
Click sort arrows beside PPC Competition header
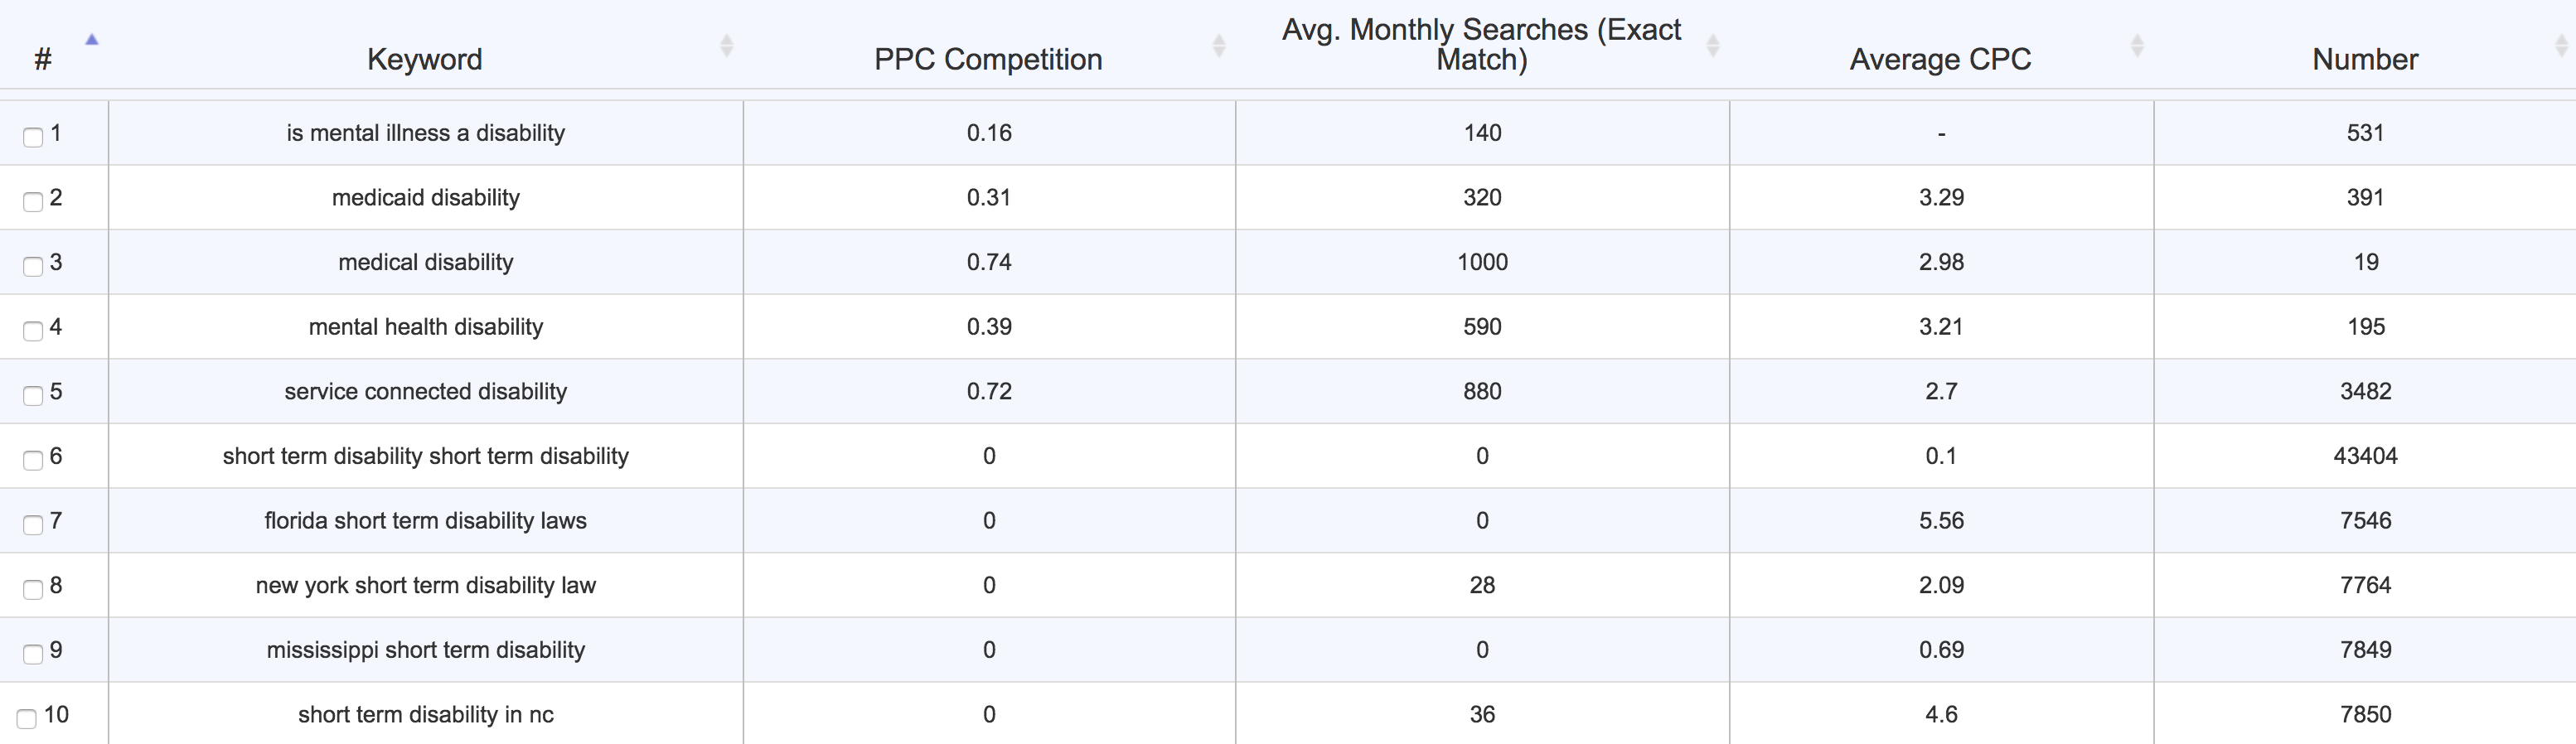pos(1218,45)
